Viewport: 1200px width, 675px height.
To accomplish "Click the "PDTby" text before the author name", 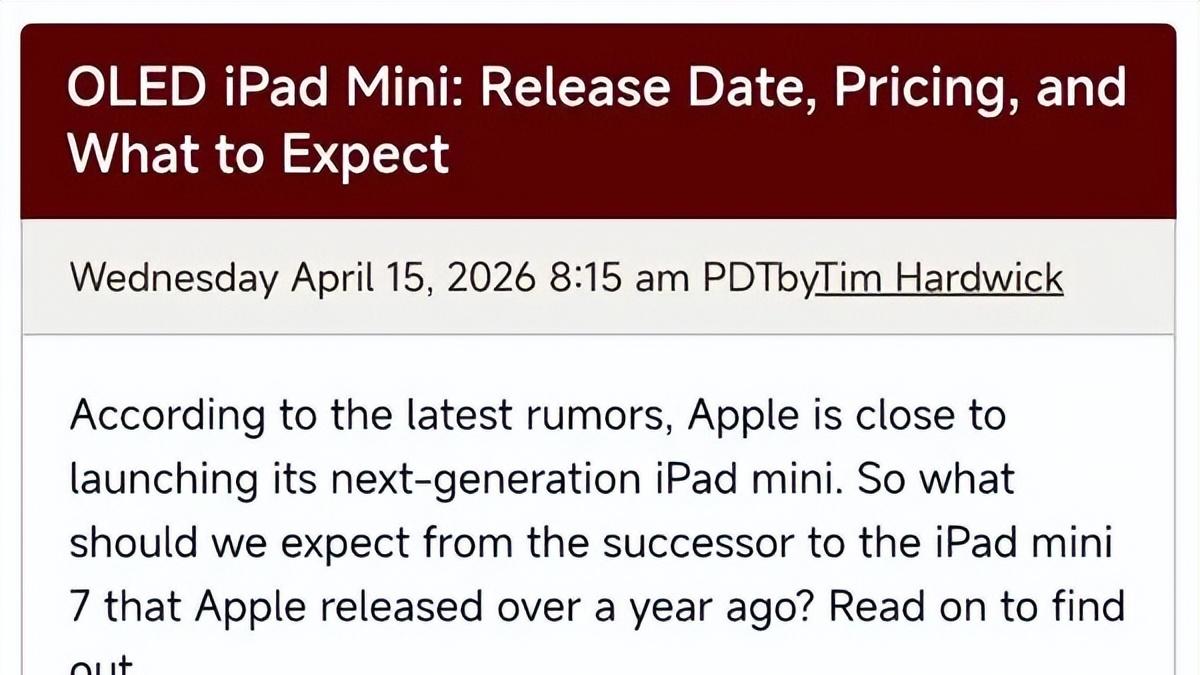I will coord(759,278).
